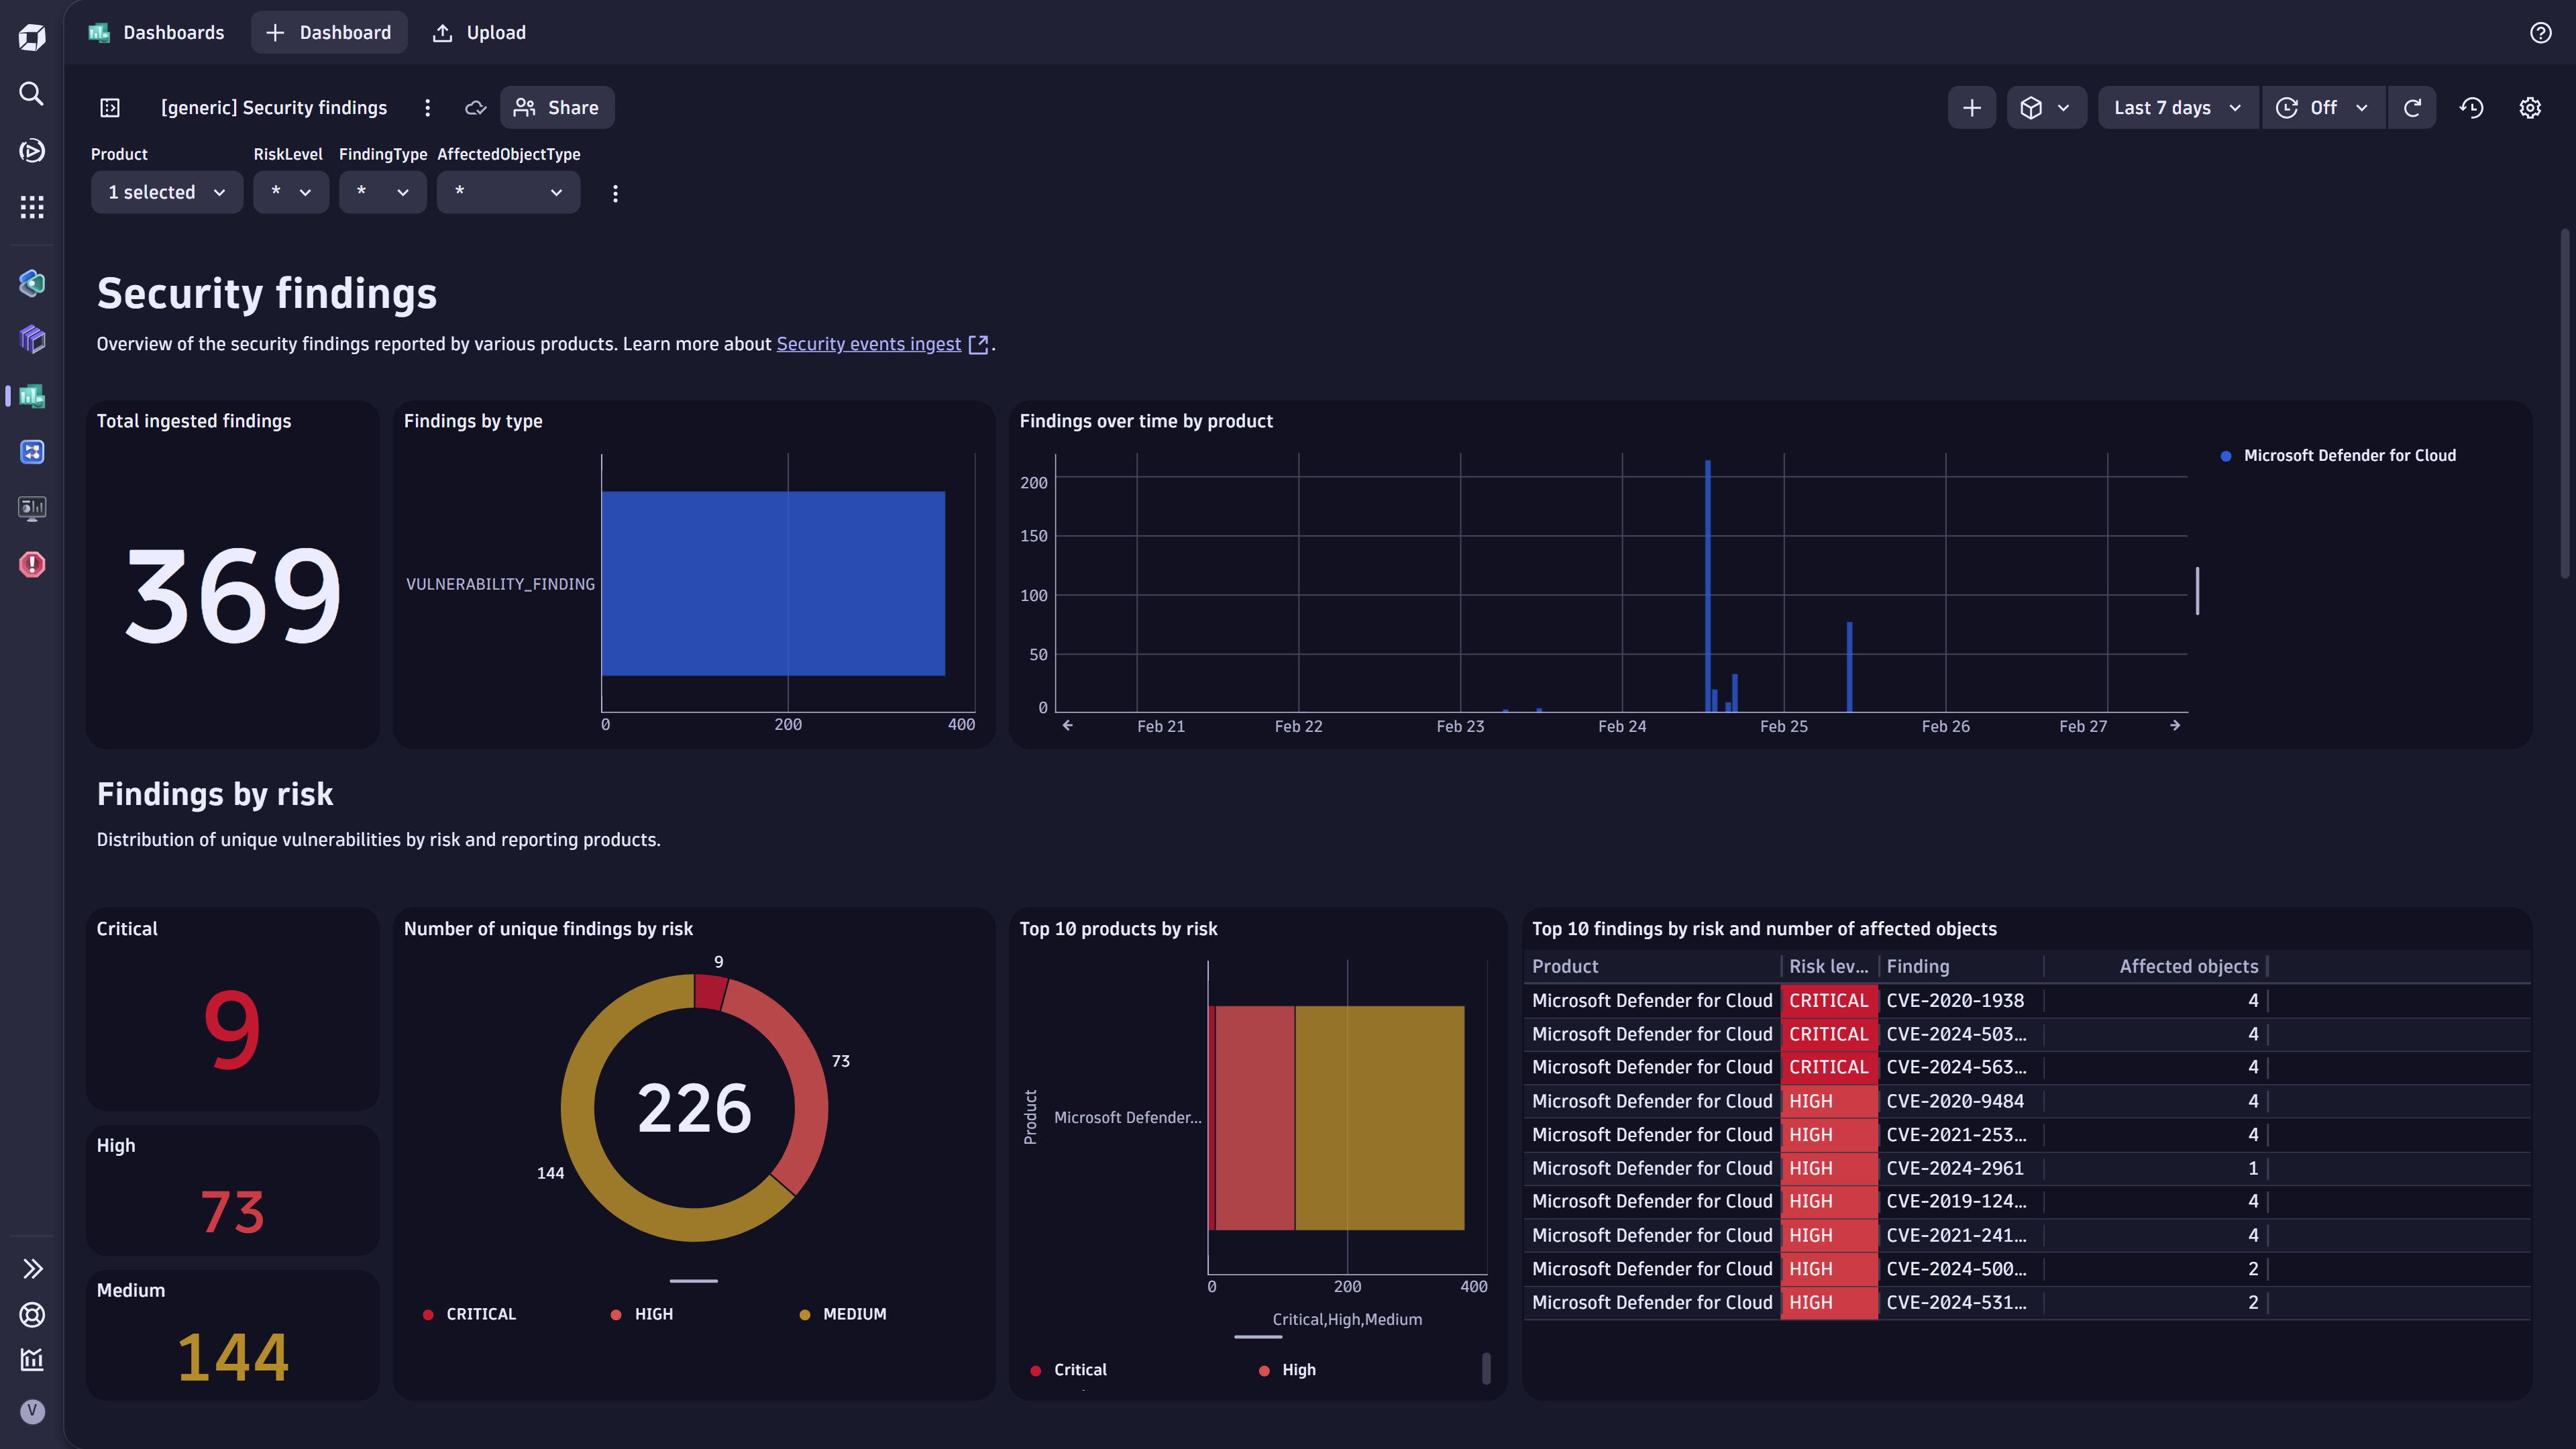
Task: Shift timeline later with right arrow
Action: (x=2175, y=726)
